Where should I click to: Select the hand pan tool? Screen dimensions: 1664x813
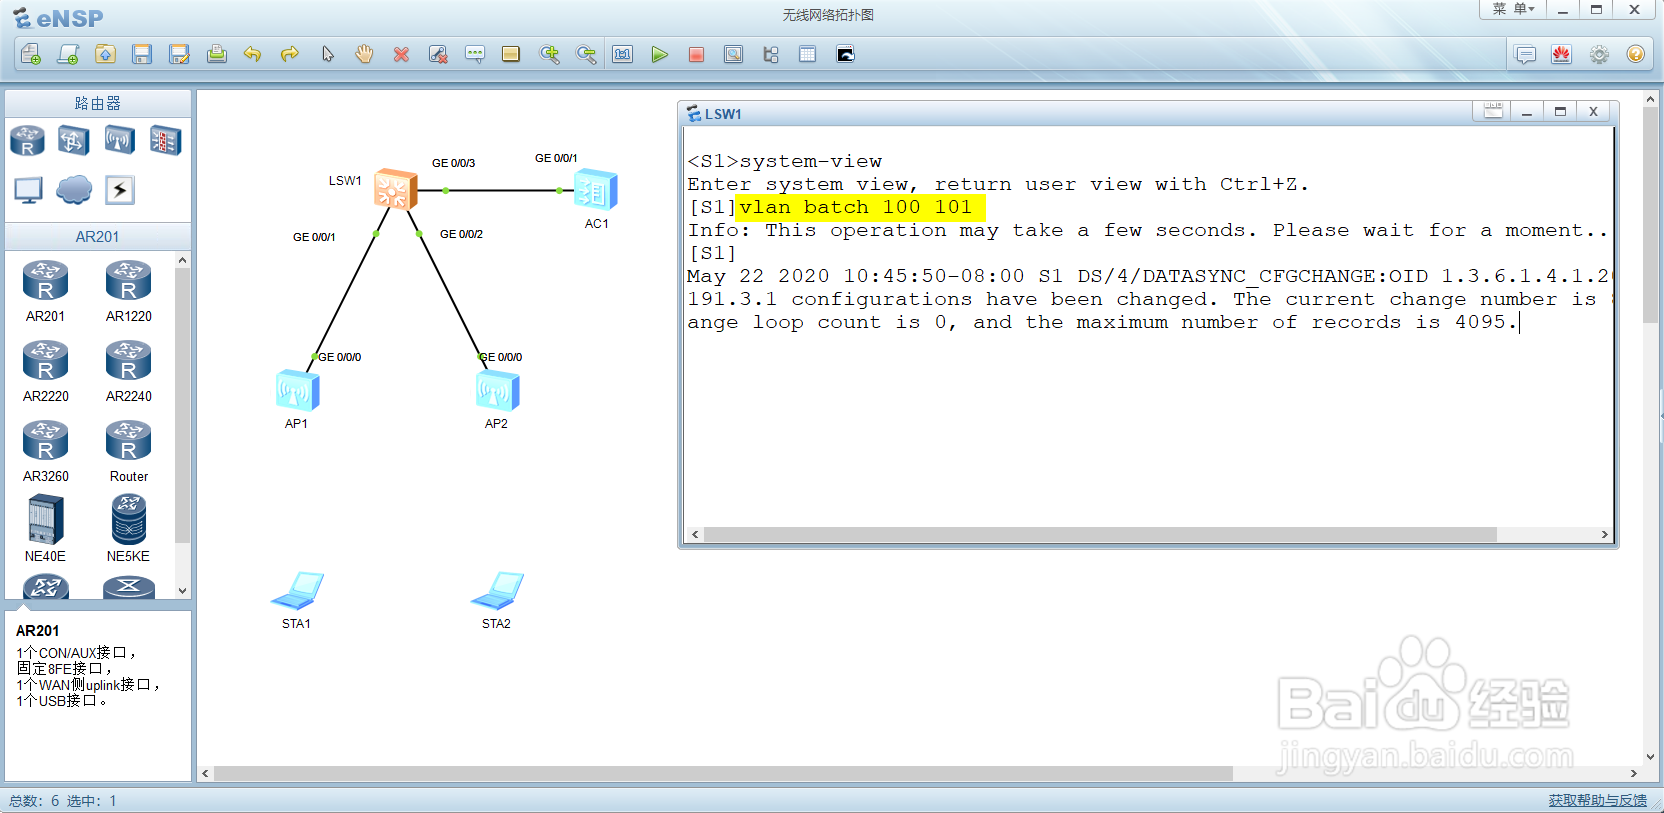click(364, 54)
